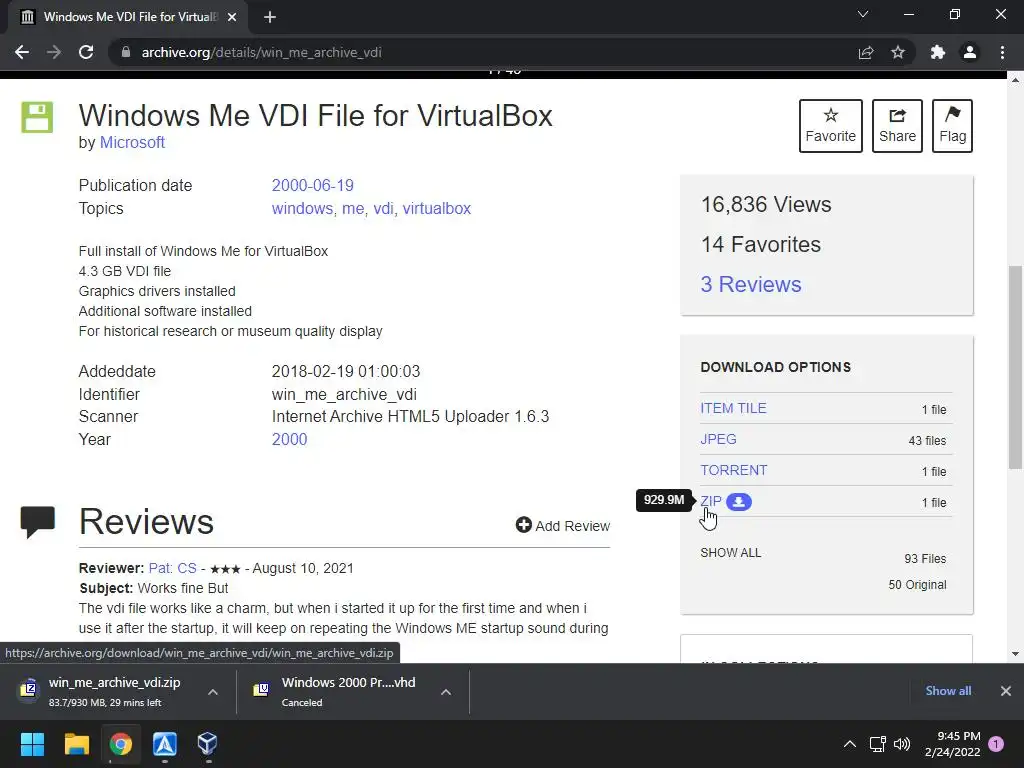Screen dimensions: 1024x768
Task: Open VirtualBox from the taskbar
Action: coord(208,744)
